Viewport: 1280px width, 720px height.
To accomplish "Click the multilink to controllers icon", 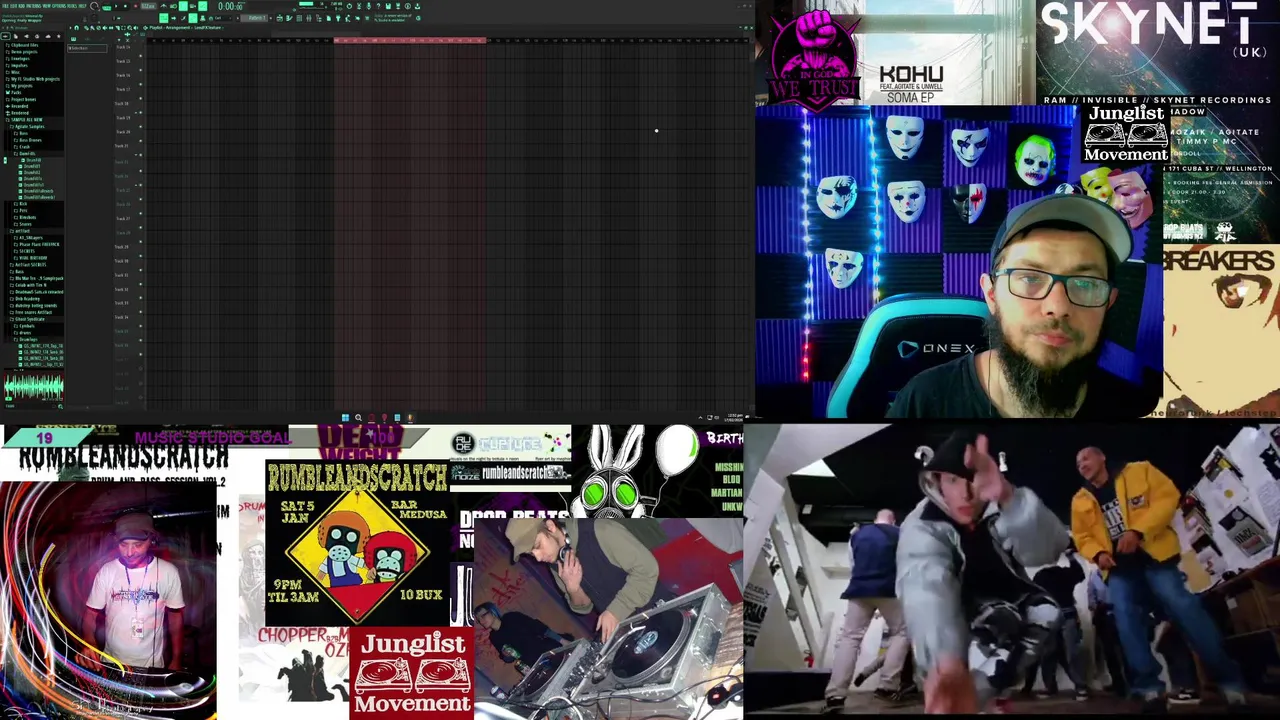I will pyautogui.click(x=203, y=18).
